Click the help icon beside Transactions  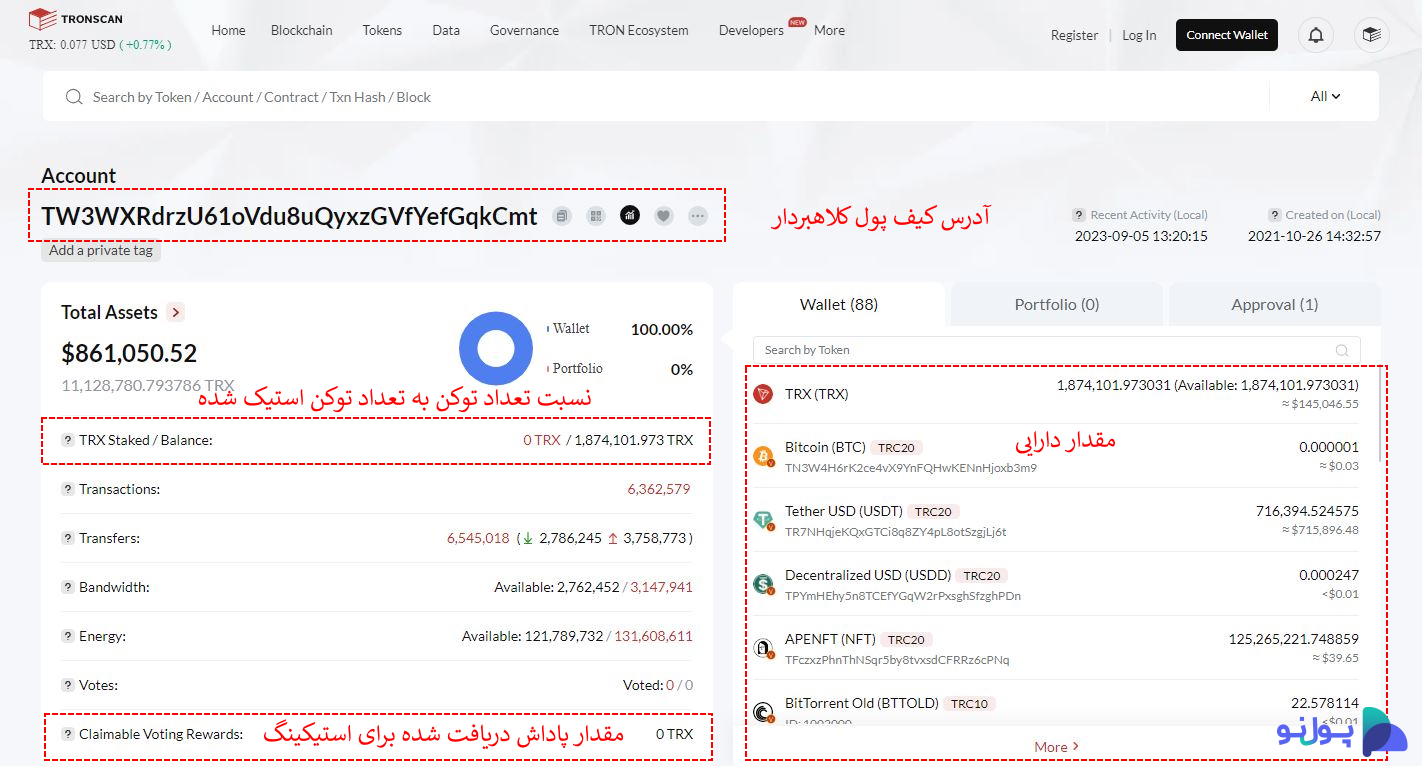coord(68,489)
